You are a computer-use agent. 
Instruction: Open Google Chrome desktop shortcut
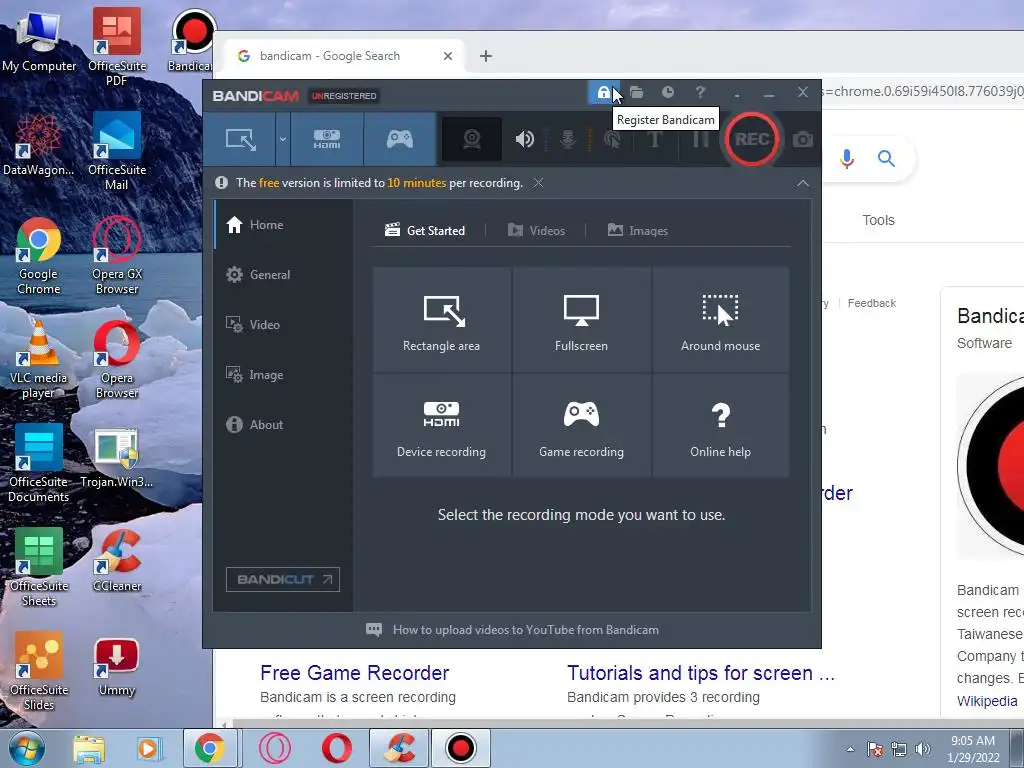point(39,255)
